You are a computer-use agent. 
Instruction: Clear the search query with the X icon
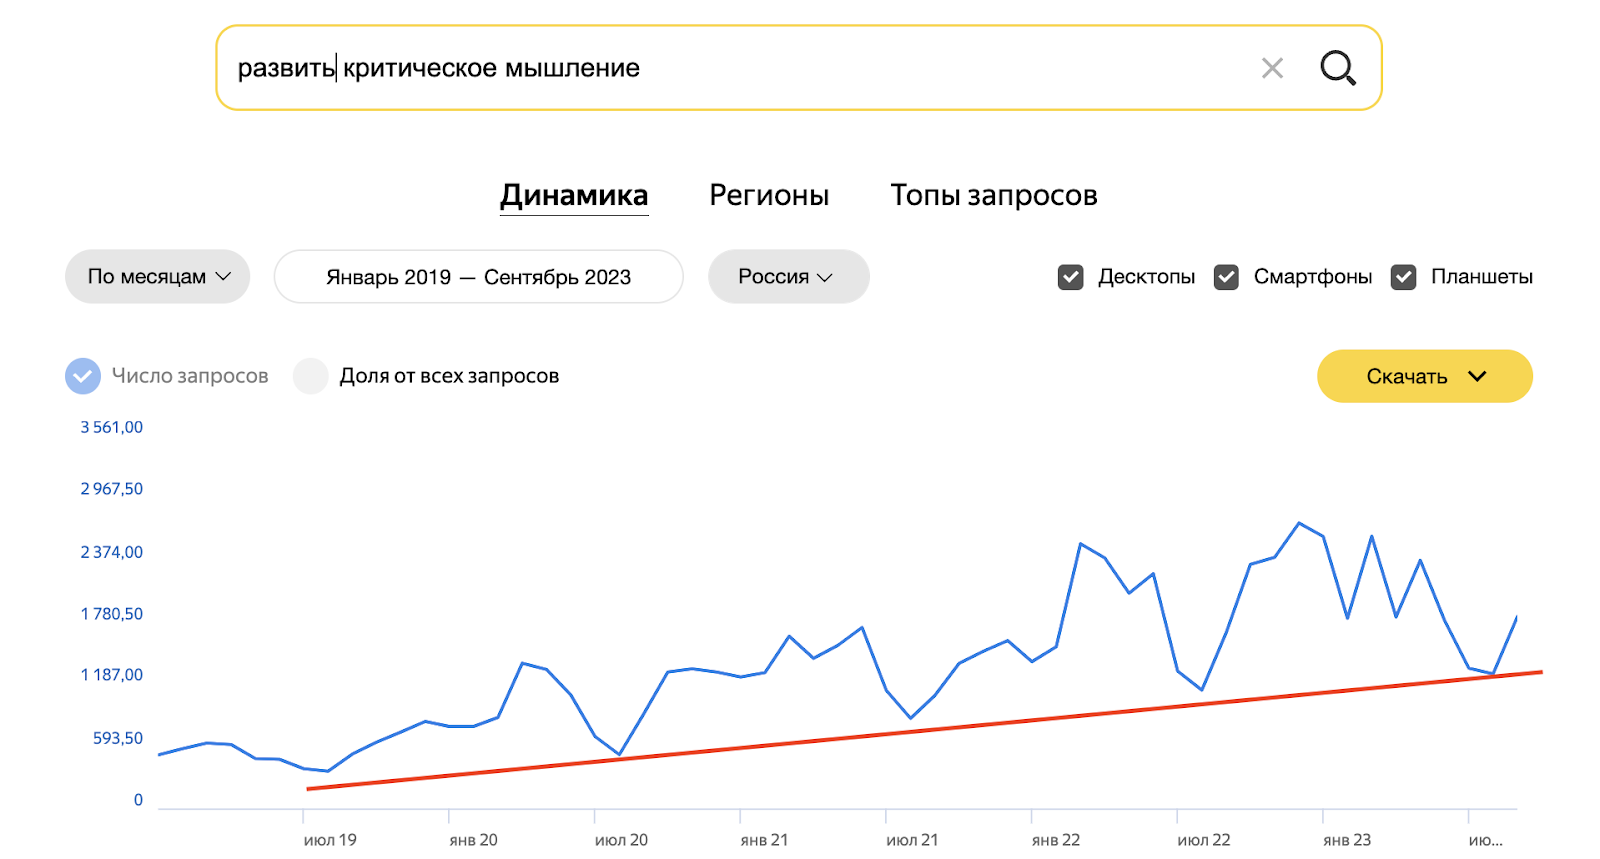click(x=1272, y=68)
